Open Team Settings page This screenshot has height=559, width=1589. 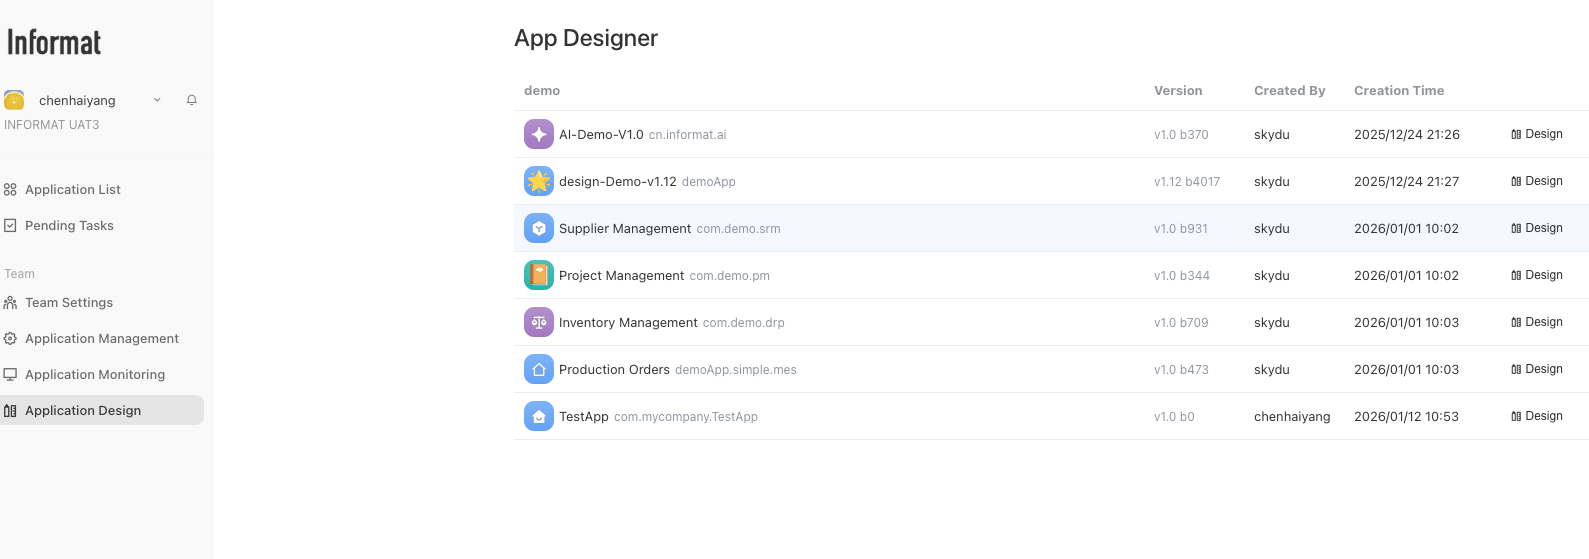68,303
